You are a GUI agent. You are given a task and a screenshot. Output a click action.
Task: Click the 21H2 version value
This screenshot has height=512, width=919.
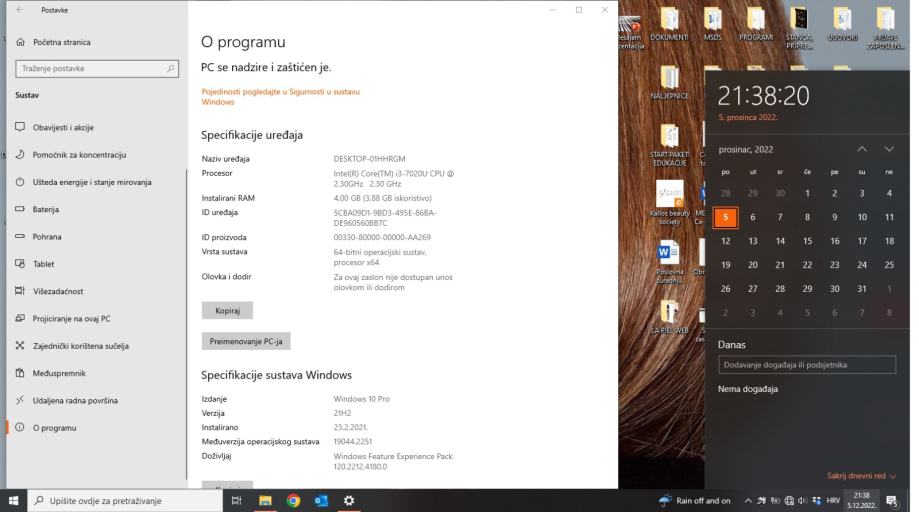pyautogui.click(x=342, y=413)
